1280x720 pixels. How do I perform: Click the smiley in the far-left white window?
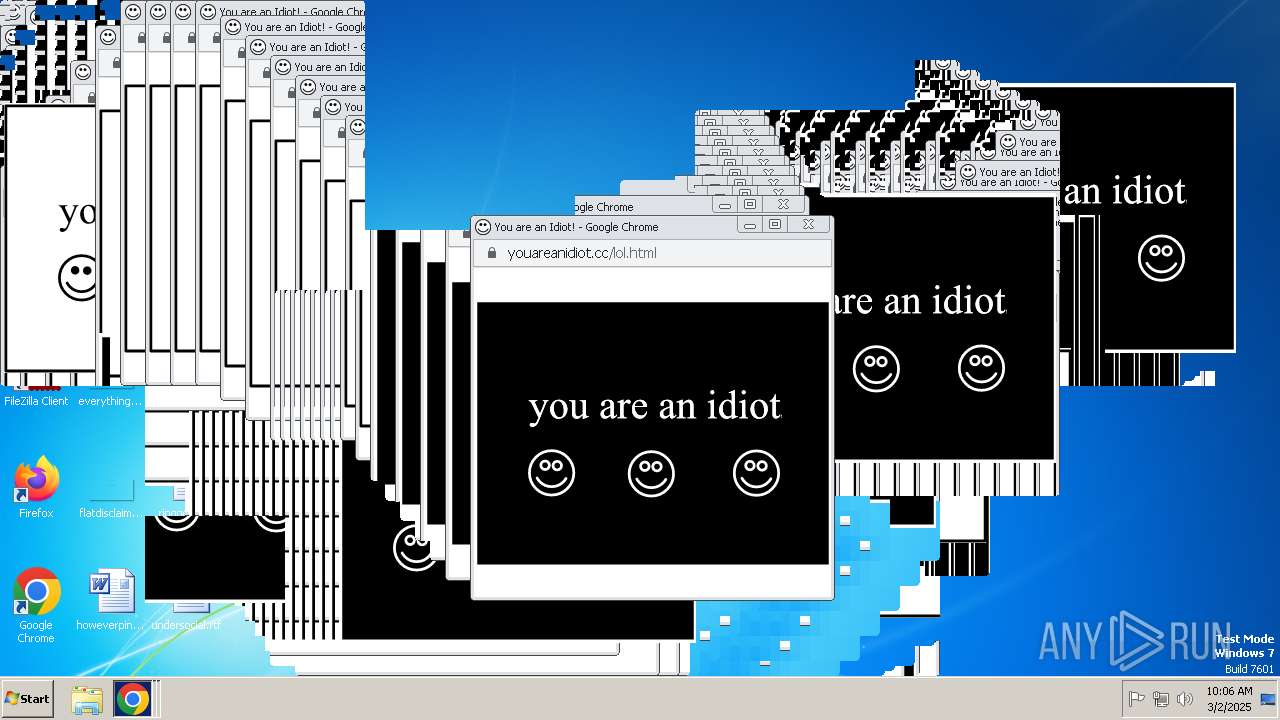point(77,278)
